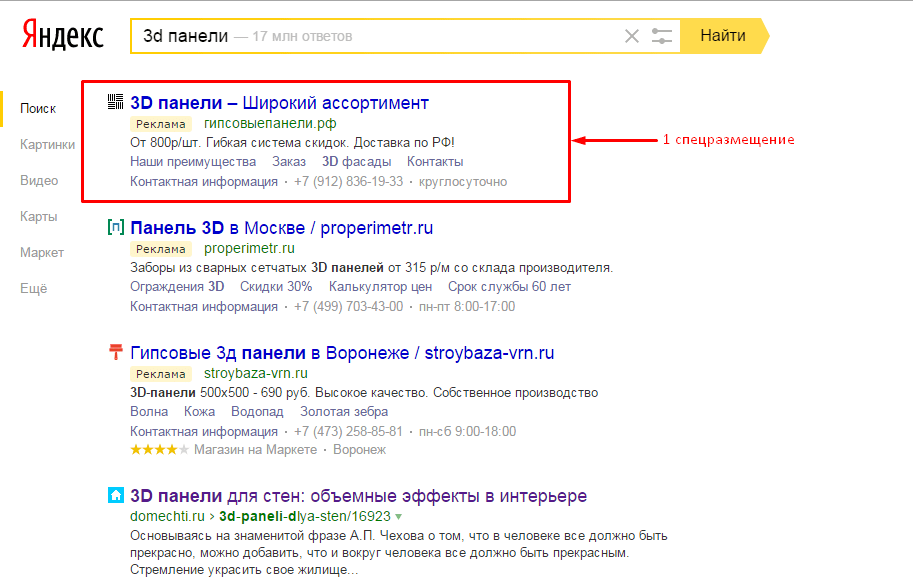This screenshot has width=913, height=587.
Task: Open '3D панели для стен' organic result title
Action: pyautogui.click(x=358, y=496)
